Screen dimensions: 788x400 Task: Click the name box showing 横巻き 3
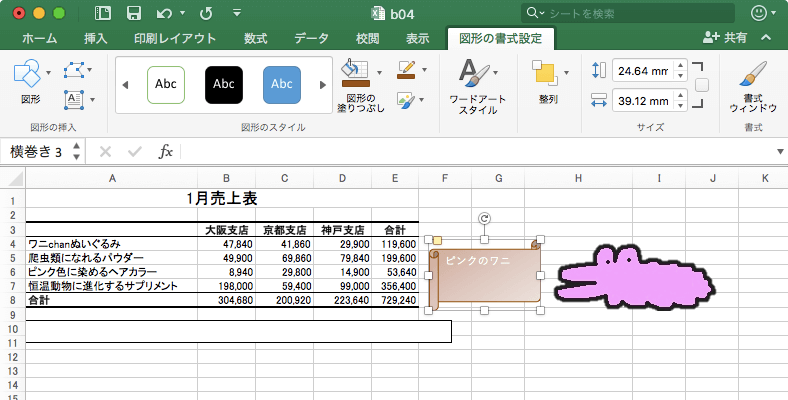click(36, 151)
